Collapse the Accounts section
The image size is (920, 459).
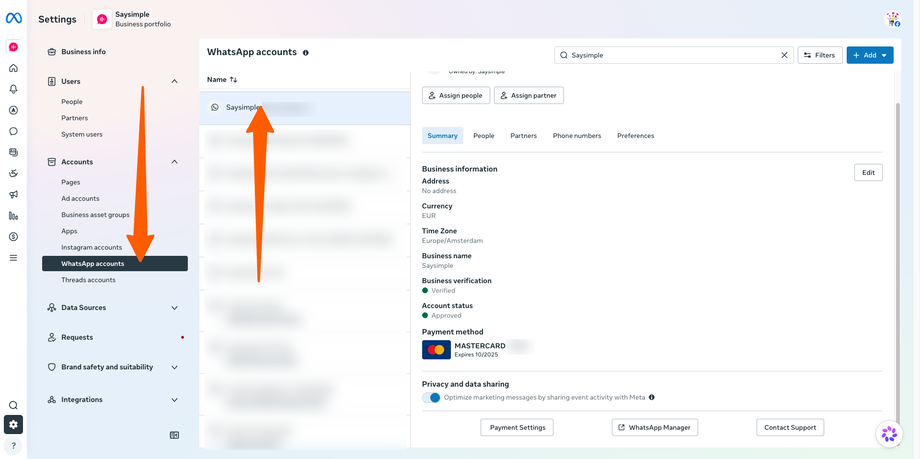[174, 162]
